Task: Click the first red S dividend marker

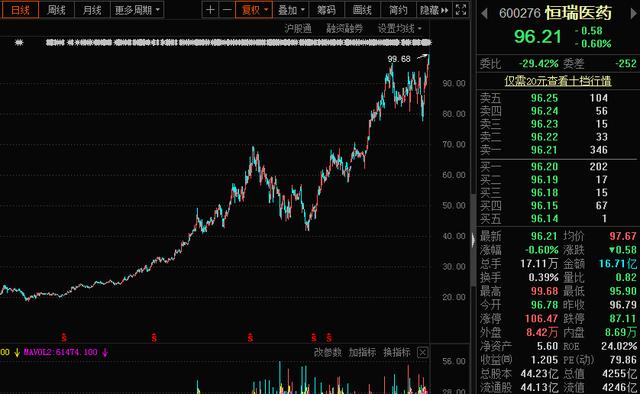Action: [64, 337]
